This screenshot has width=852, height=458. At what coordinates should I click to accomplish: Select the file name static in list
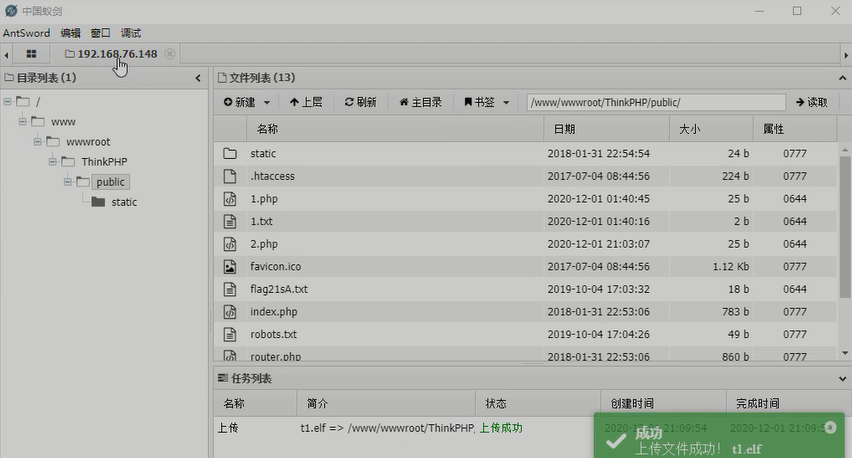point(263,154)
